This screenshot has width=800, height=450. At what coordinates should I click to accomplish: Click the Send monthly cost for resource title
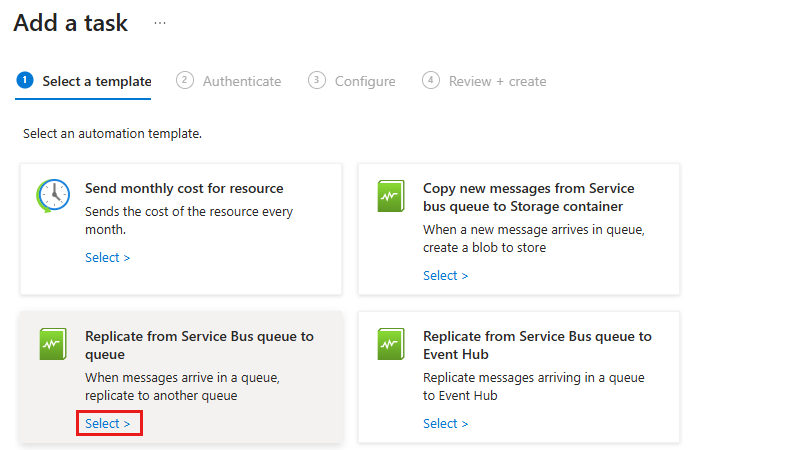tap(184, 188)
